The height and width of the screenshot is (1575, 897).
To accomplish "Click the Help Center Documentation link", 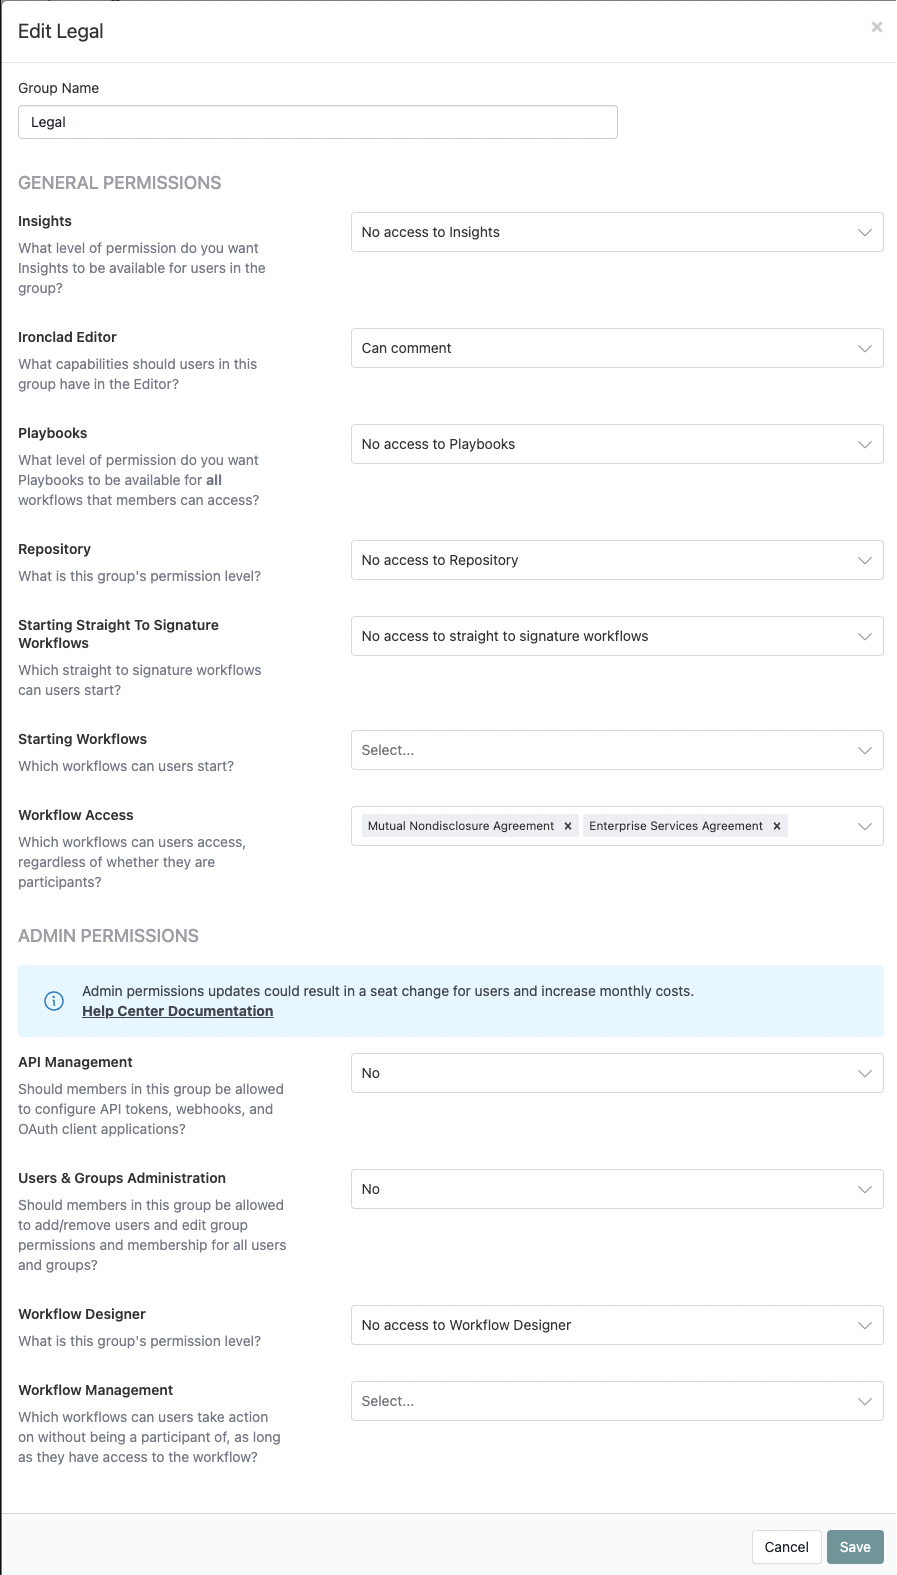I will coord(178,1011).
